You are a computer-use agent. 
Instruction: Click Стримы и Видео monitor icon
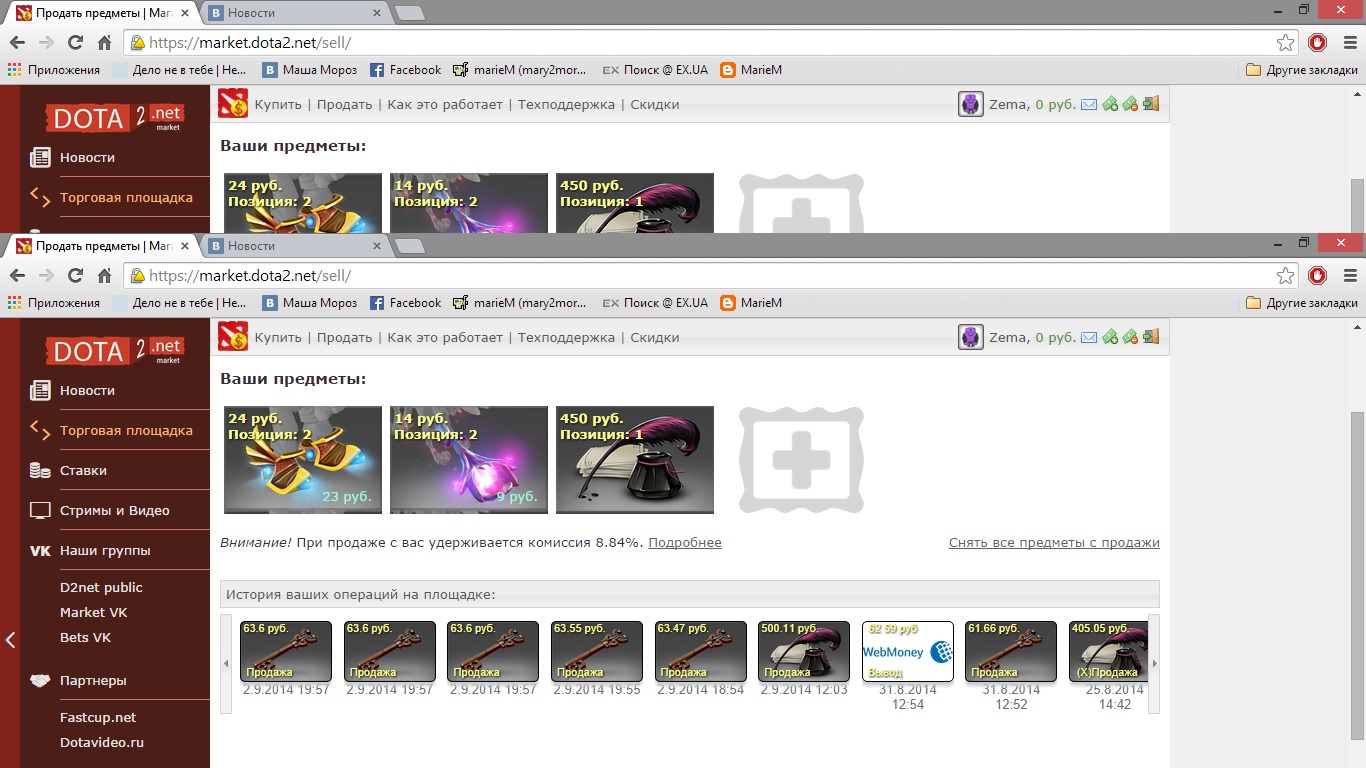[x=40, y=510]
